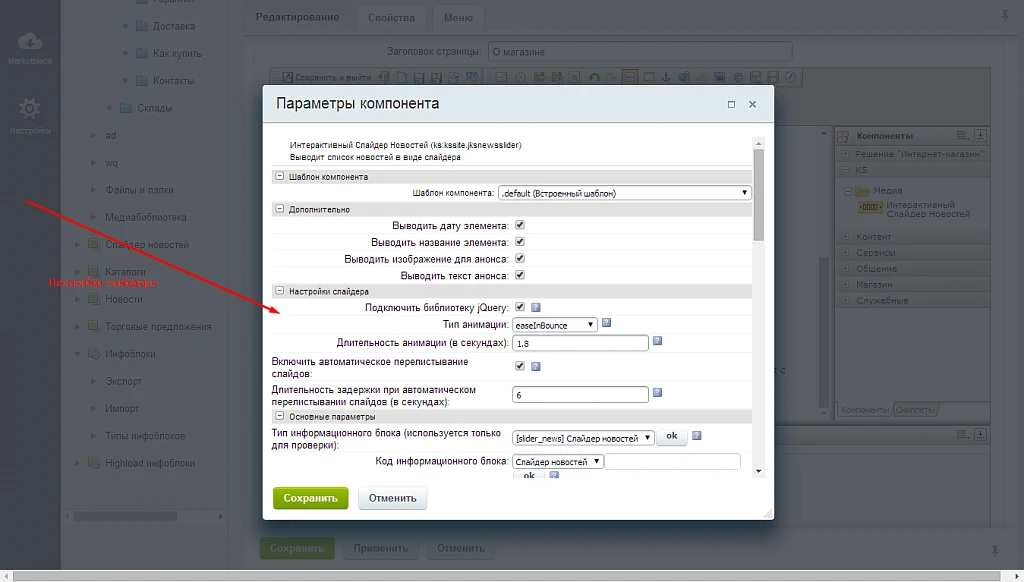Viewport: 1024px width, 582px height.
Task: Show help for Тип информационного блока
Action: (697, 436)
